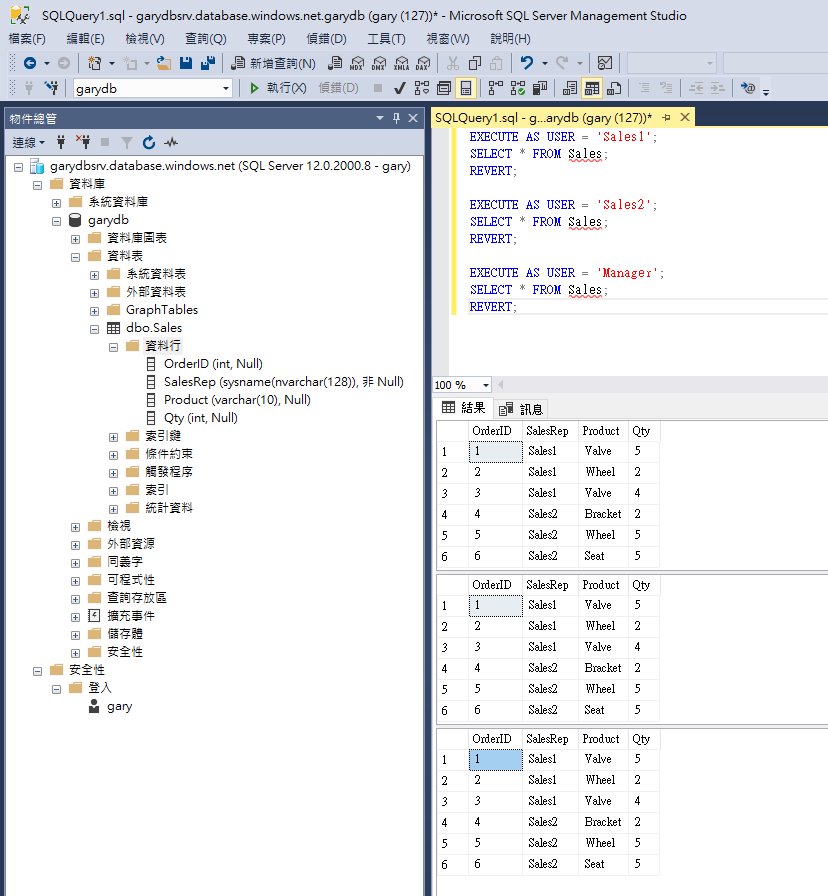The height and width of the screenshot is (896, 828).
Task: Select the OrderID column in tree
Action: (213, 364)
